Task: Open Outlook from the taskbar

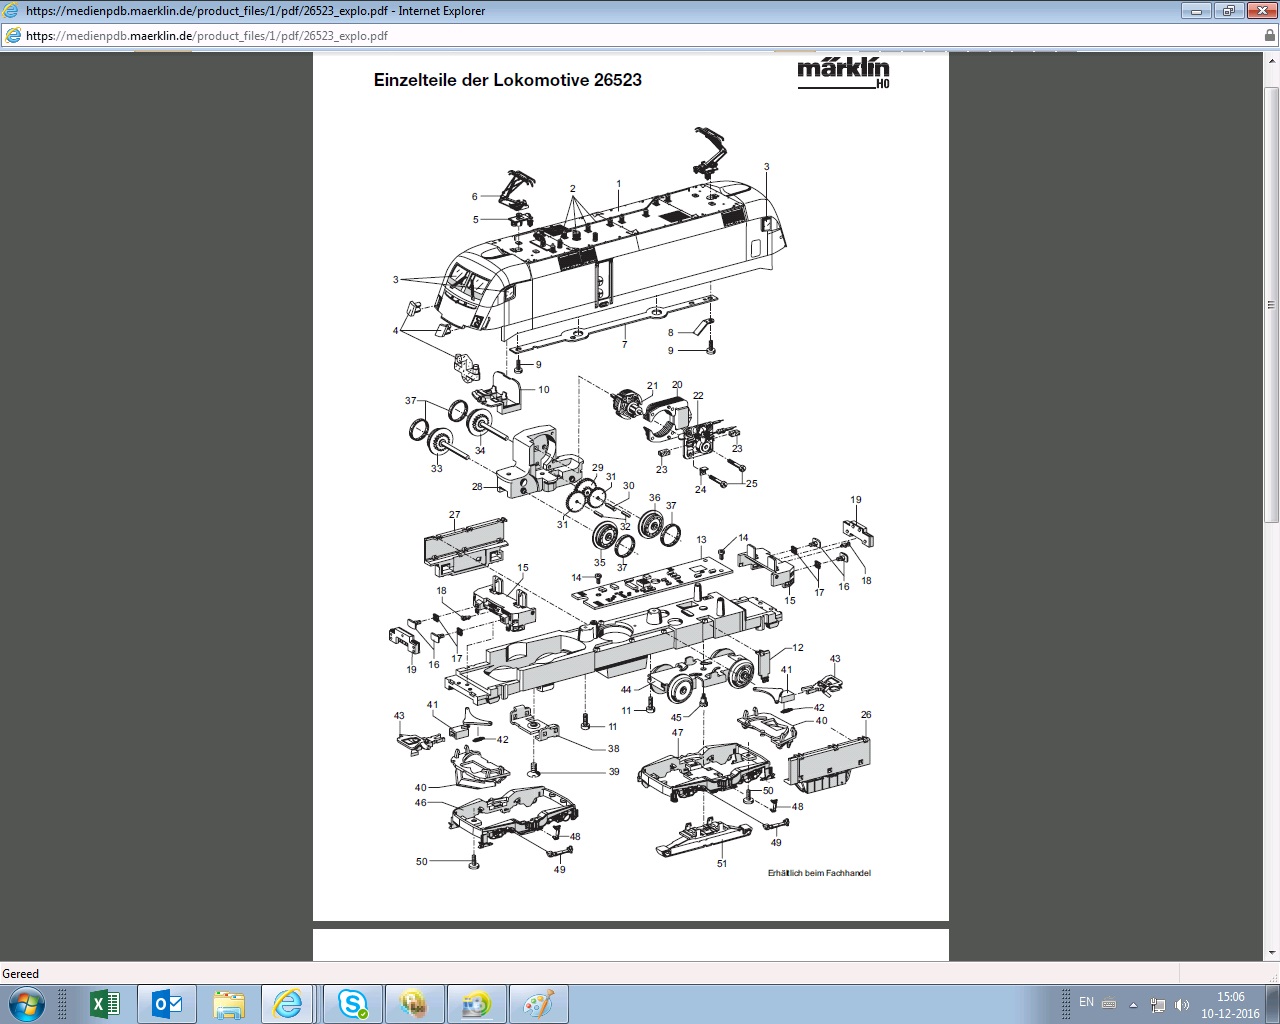Action: (x=166, y=1004)
